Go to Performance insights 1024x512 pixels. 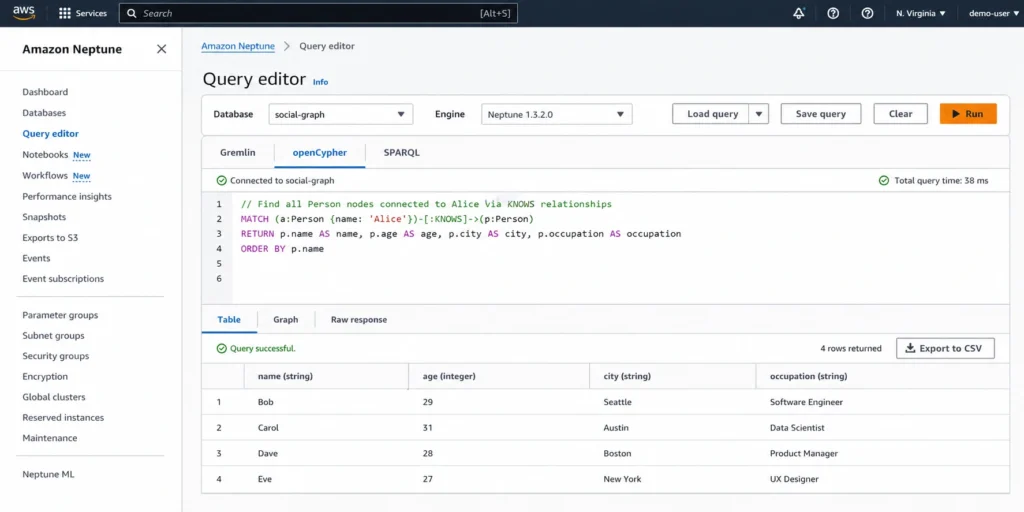(67, 197)
